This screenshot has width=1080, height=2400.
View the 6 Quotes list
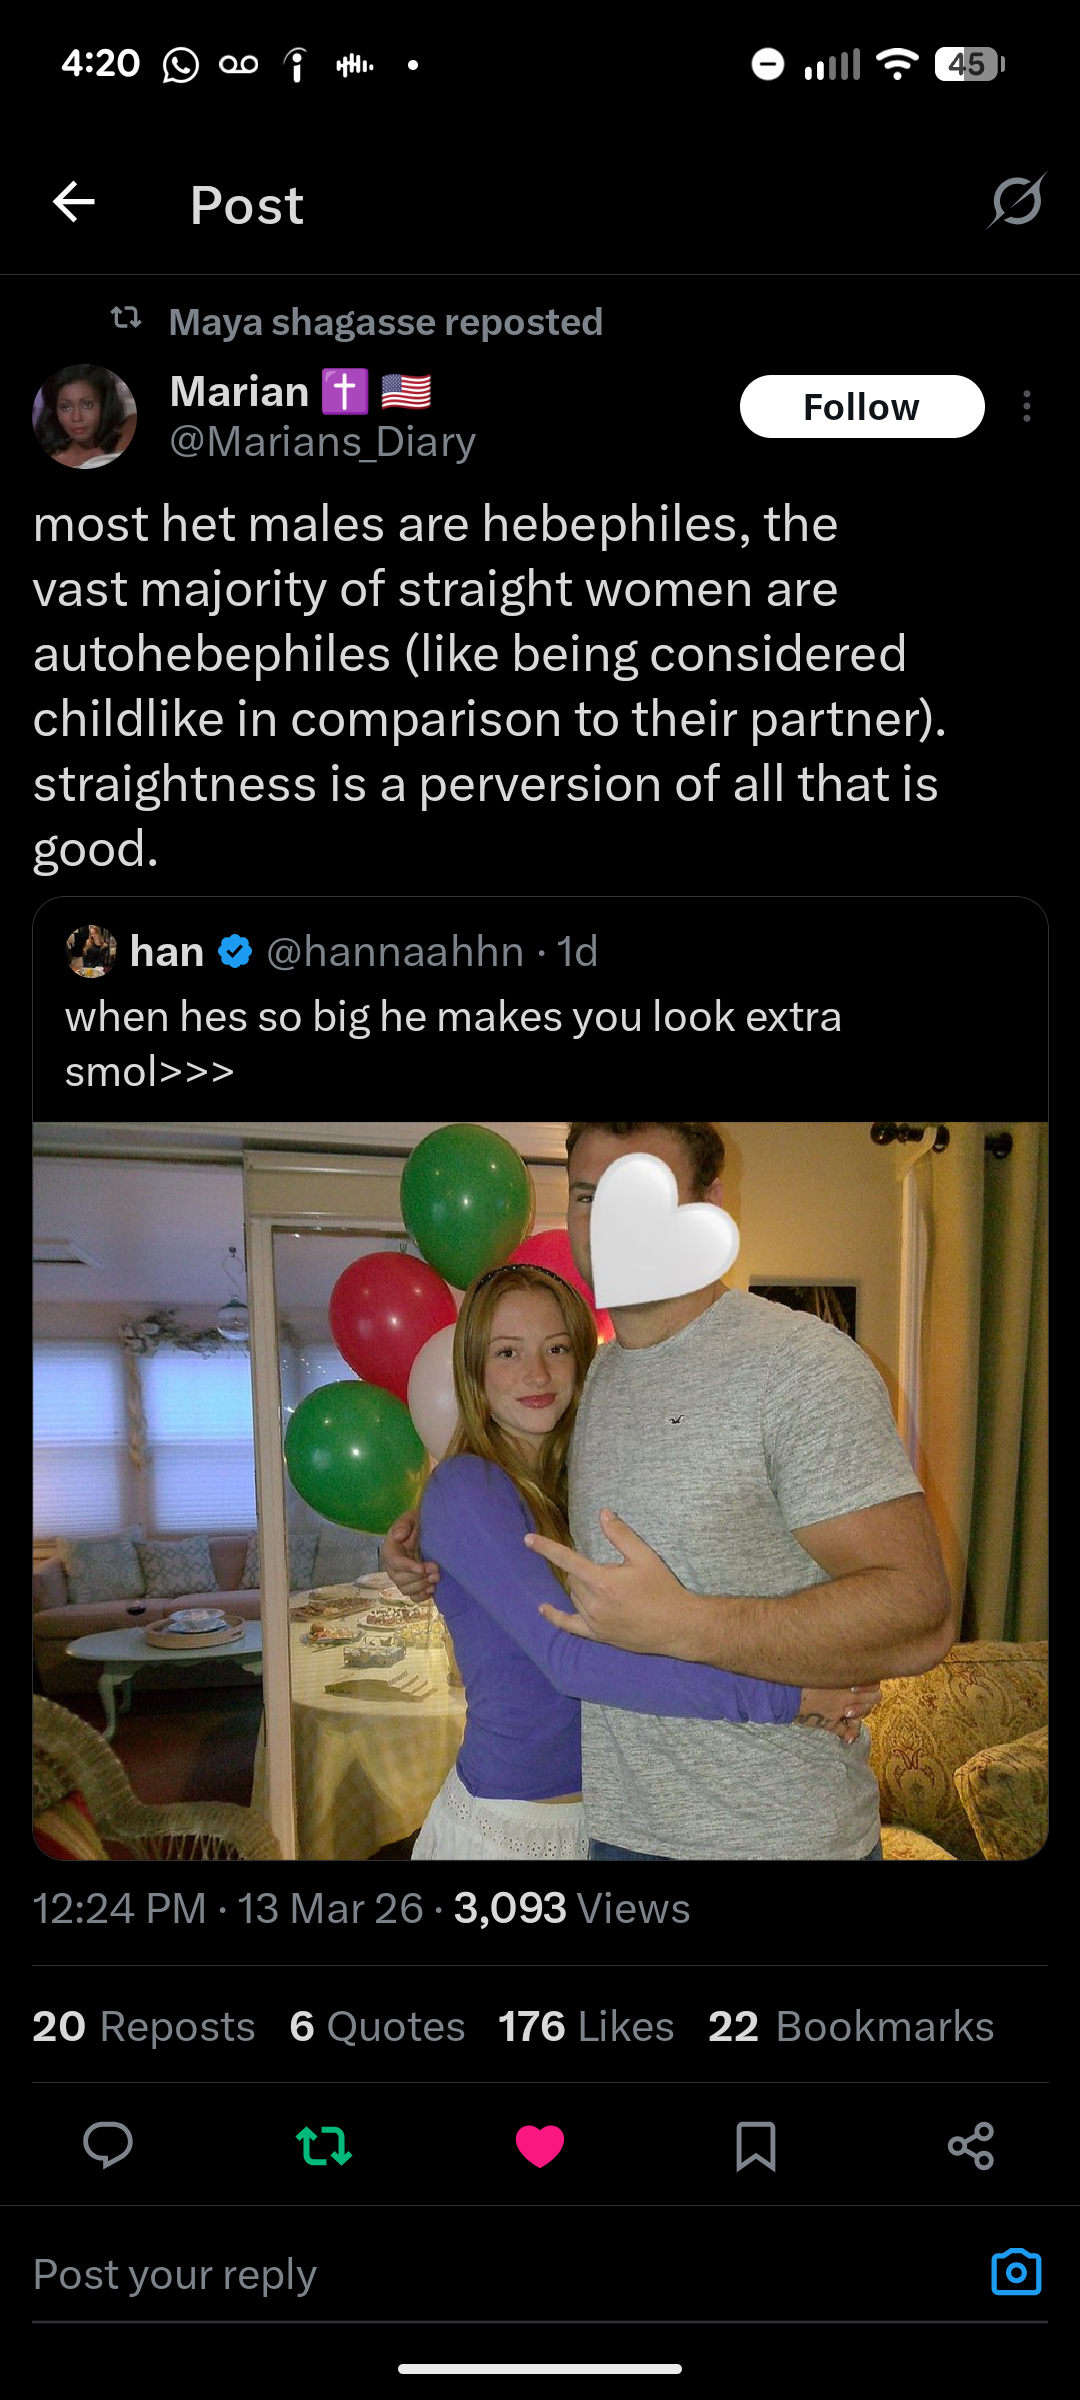tap(377, 2027)
